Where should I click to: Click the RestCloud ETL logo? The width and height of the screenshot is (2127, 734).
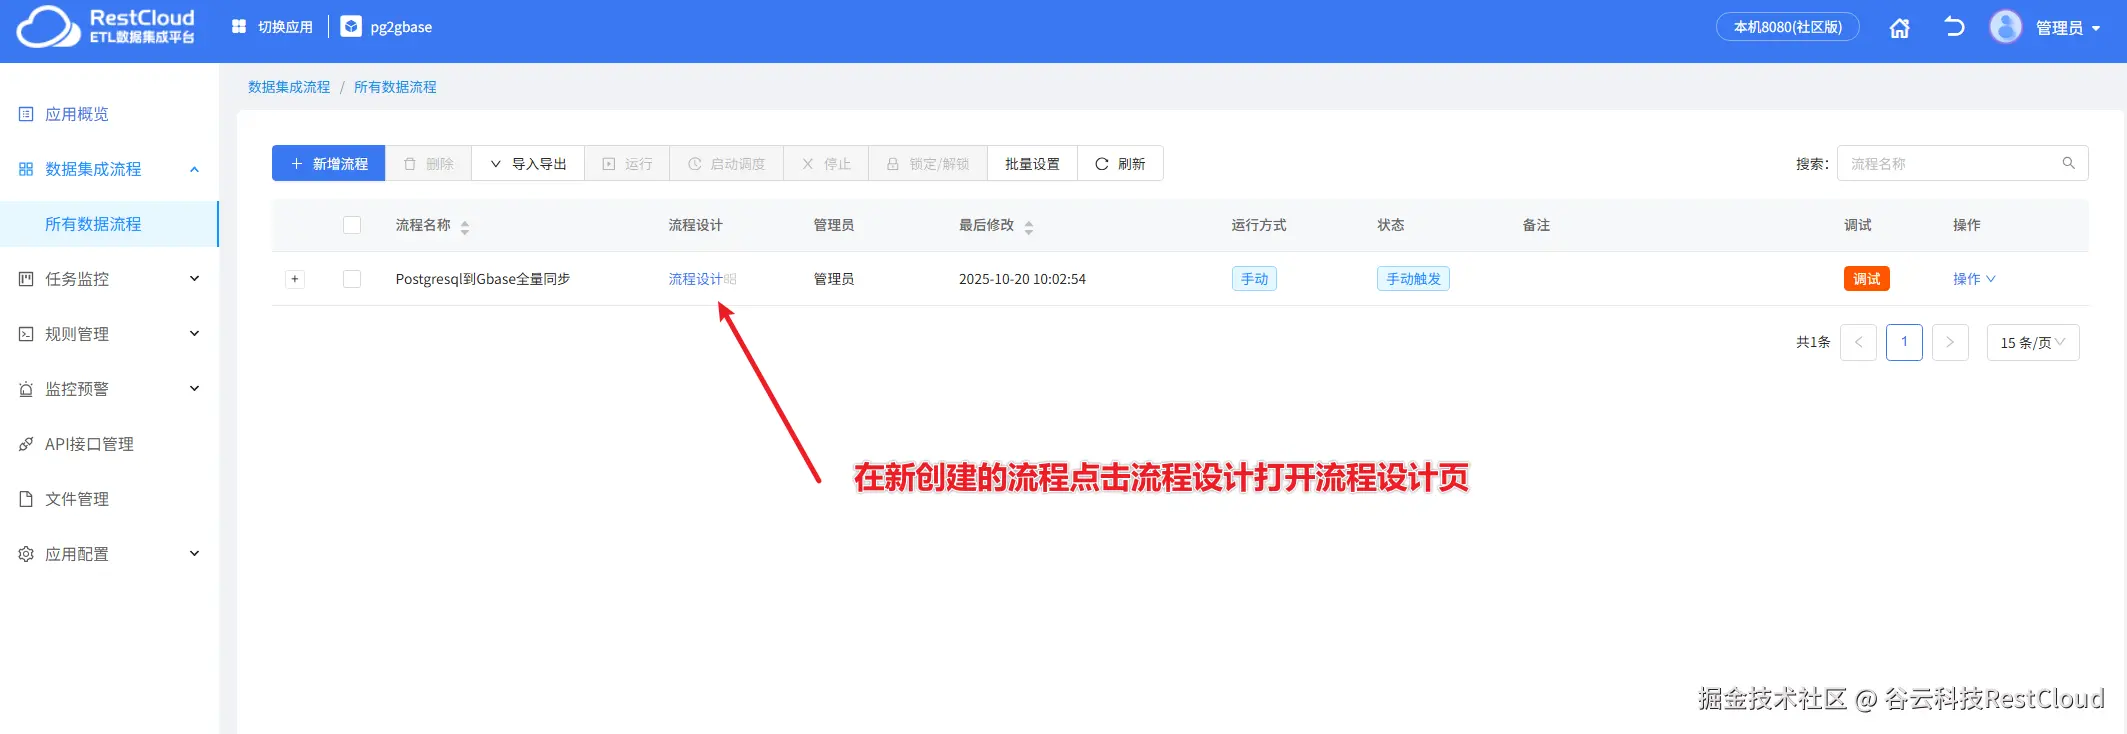click(x=106, y=27)
